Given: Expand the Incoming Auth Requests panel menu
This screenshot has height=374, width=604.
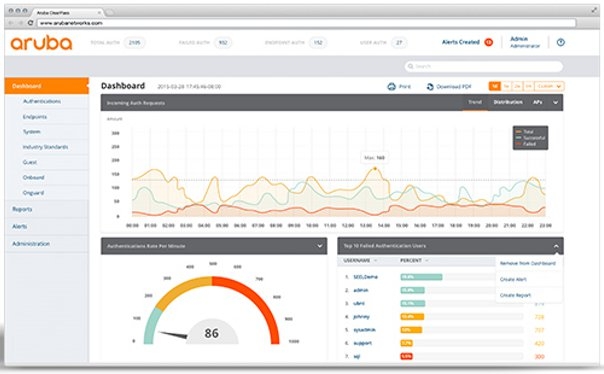Looking at the screenshot, I should (555, 102).
